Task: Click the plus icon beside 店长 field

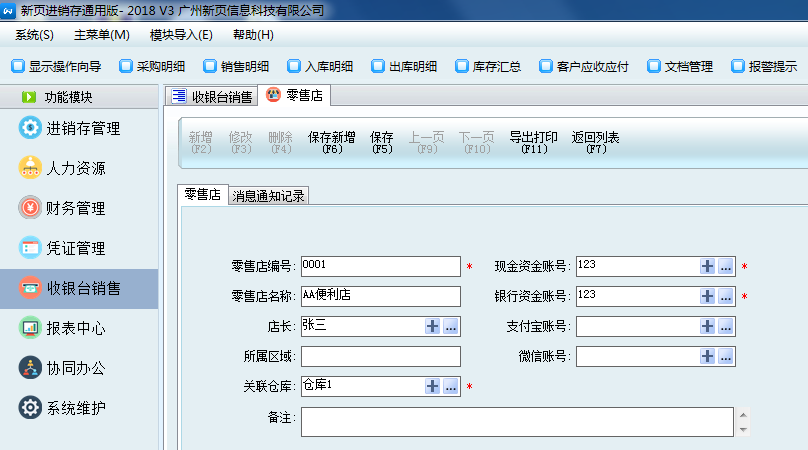Action: point(433,326)
